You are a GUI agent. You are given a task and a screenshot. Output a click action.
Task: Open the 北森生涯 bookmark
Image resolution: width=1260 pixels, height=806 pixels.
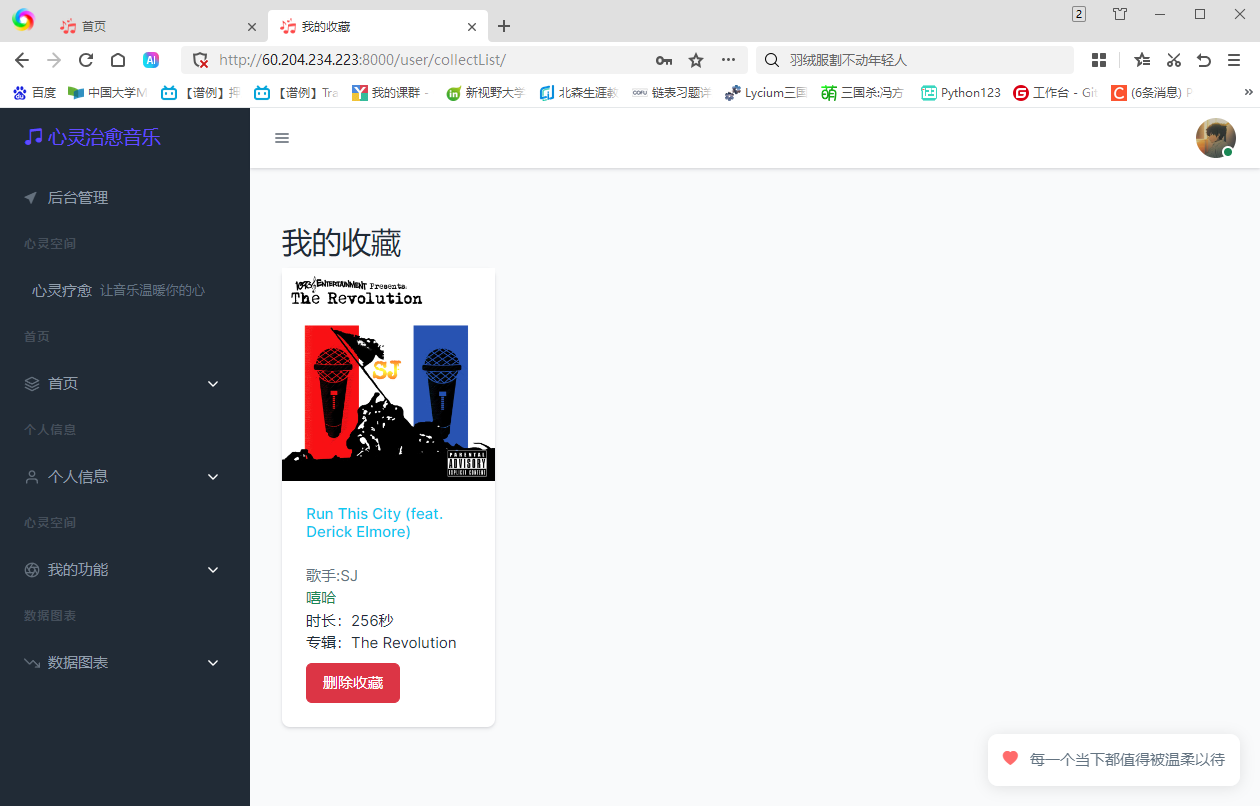(x=579, y=93)
